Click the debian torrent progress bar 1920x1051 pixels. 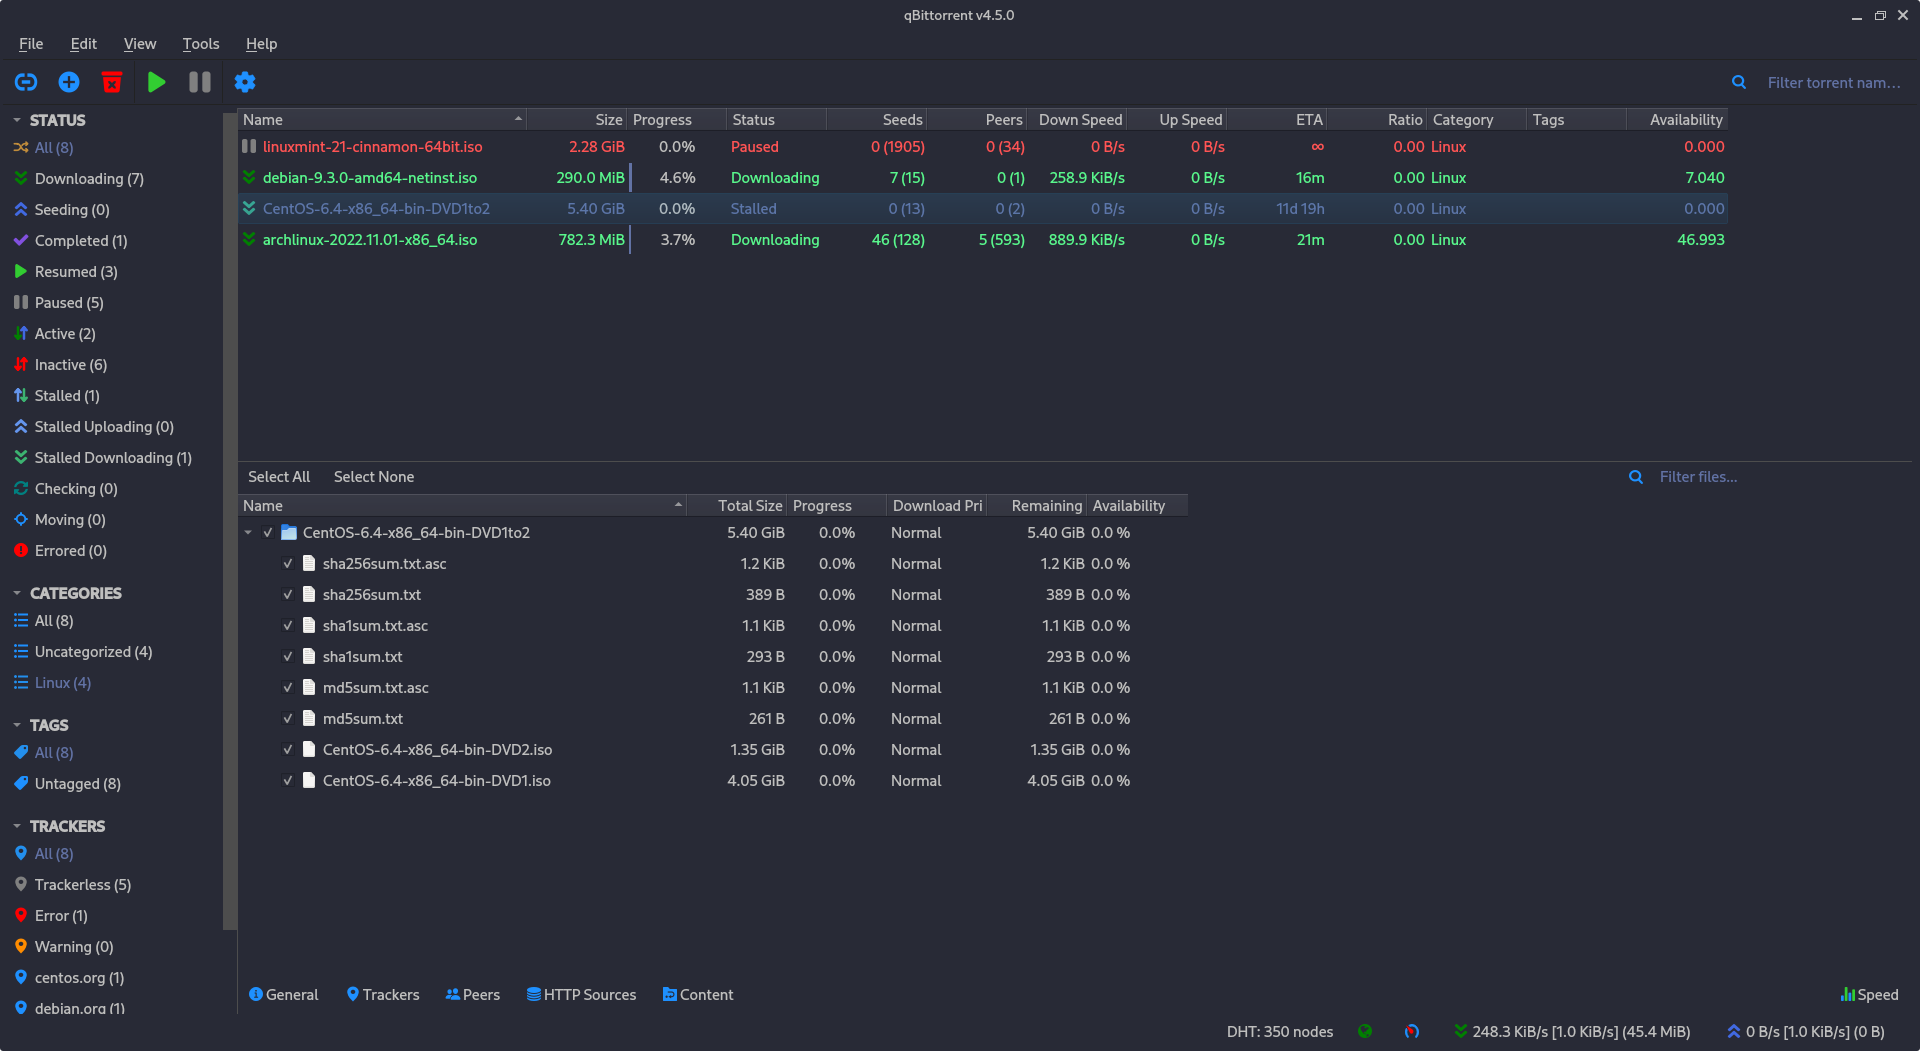pos(677,177)
